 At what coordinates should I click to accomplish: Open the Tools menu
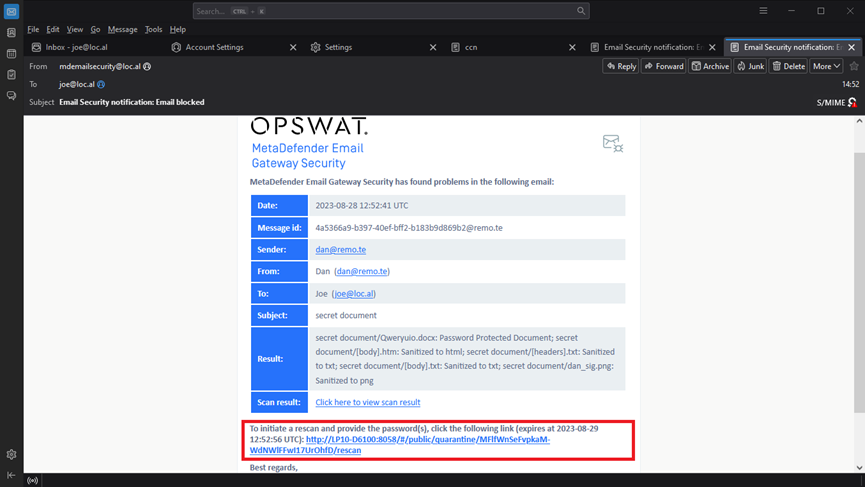pyautogui.click(x=153, y=29)
